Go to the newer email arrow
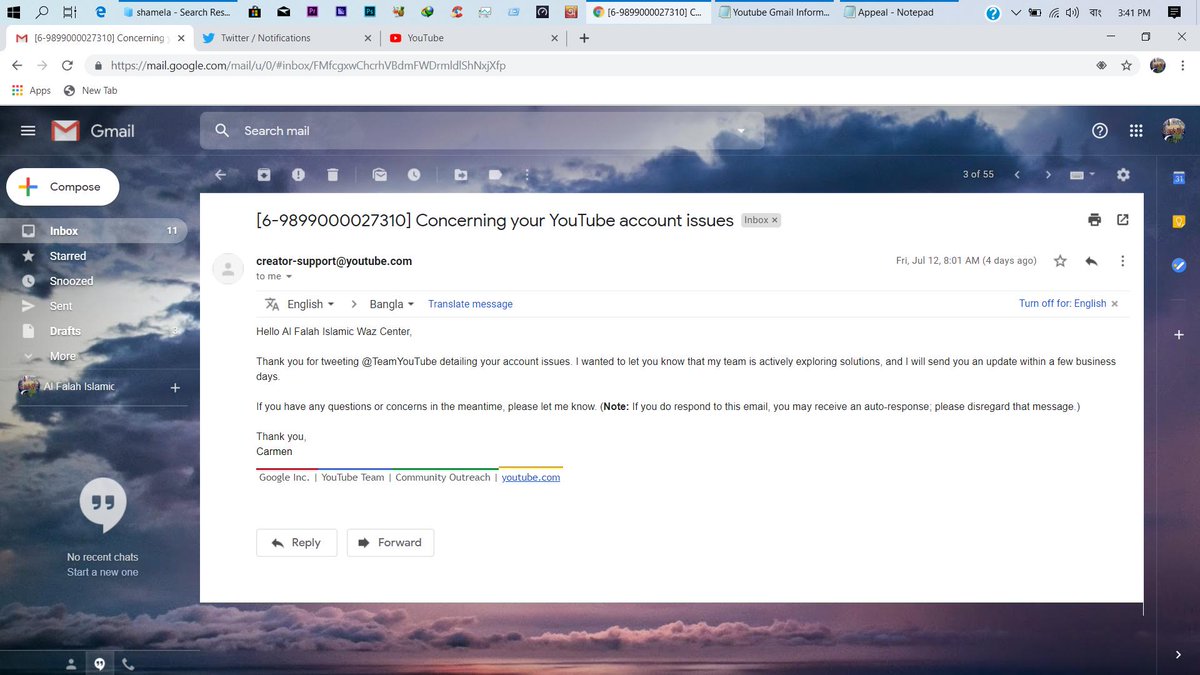Viewport: 1200px width, 675px height. coord(1017,174)
